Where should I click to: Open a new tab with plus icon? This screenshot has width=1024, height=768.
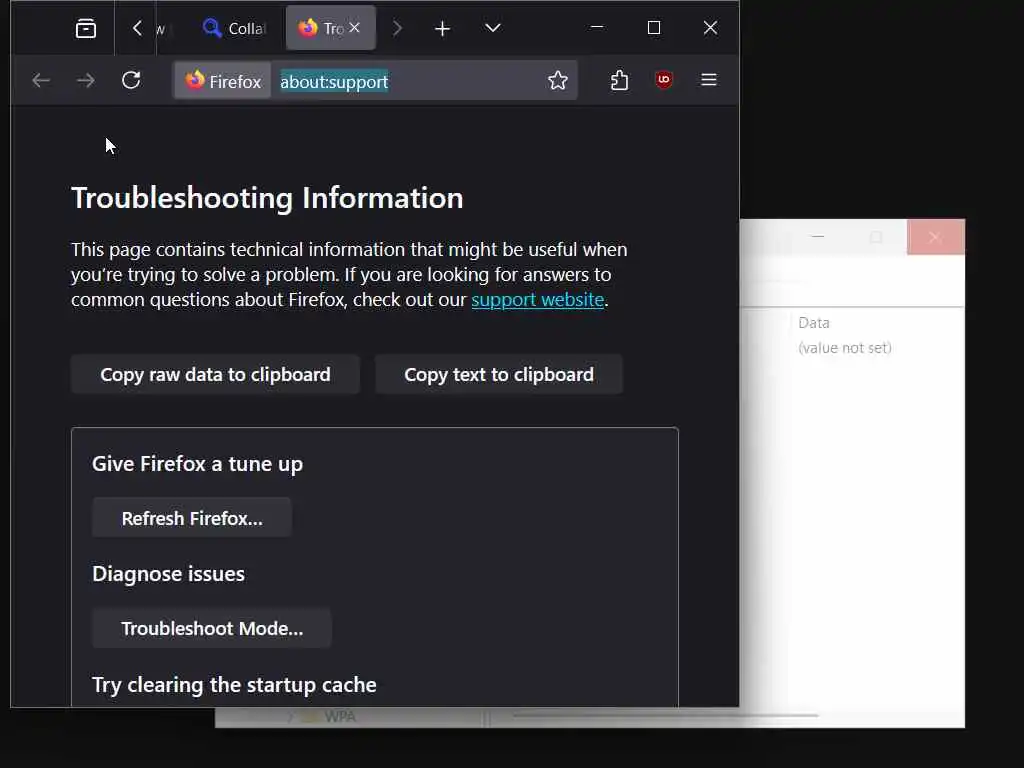(x=442, y=28)
